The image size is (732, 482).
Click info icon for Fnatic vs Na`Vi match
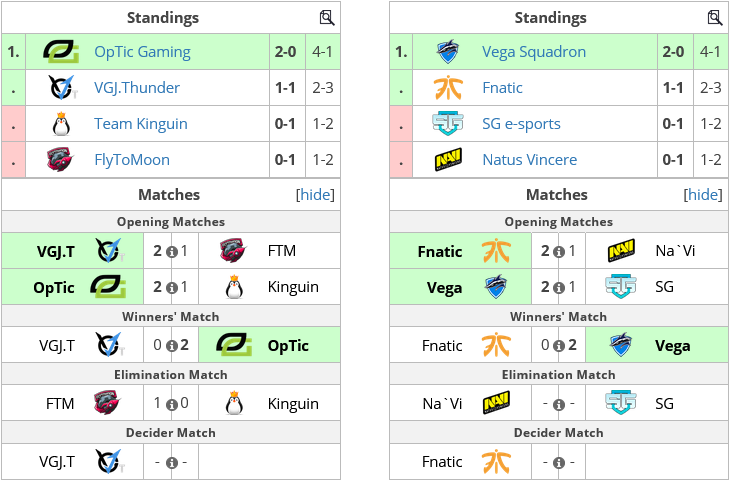559,252
